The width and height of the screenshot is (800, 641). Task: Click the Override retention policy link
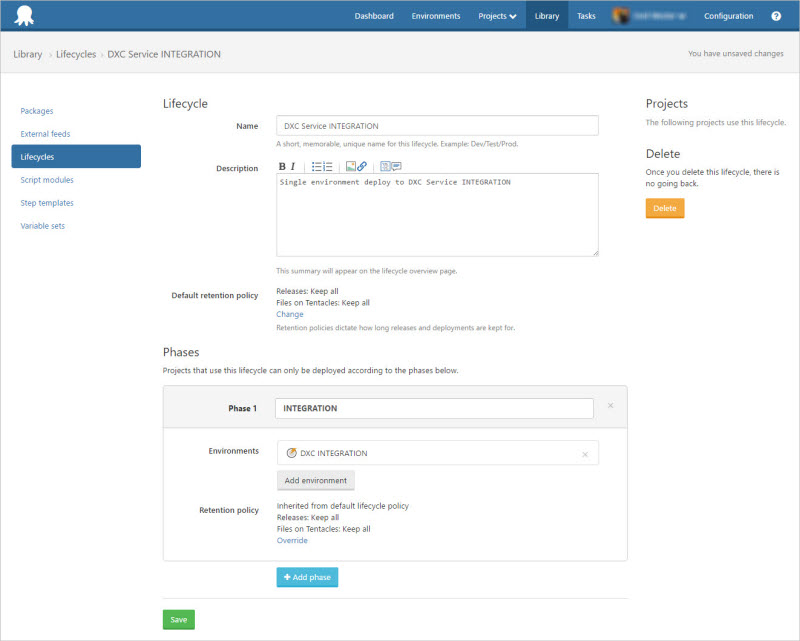coord(292,540)
